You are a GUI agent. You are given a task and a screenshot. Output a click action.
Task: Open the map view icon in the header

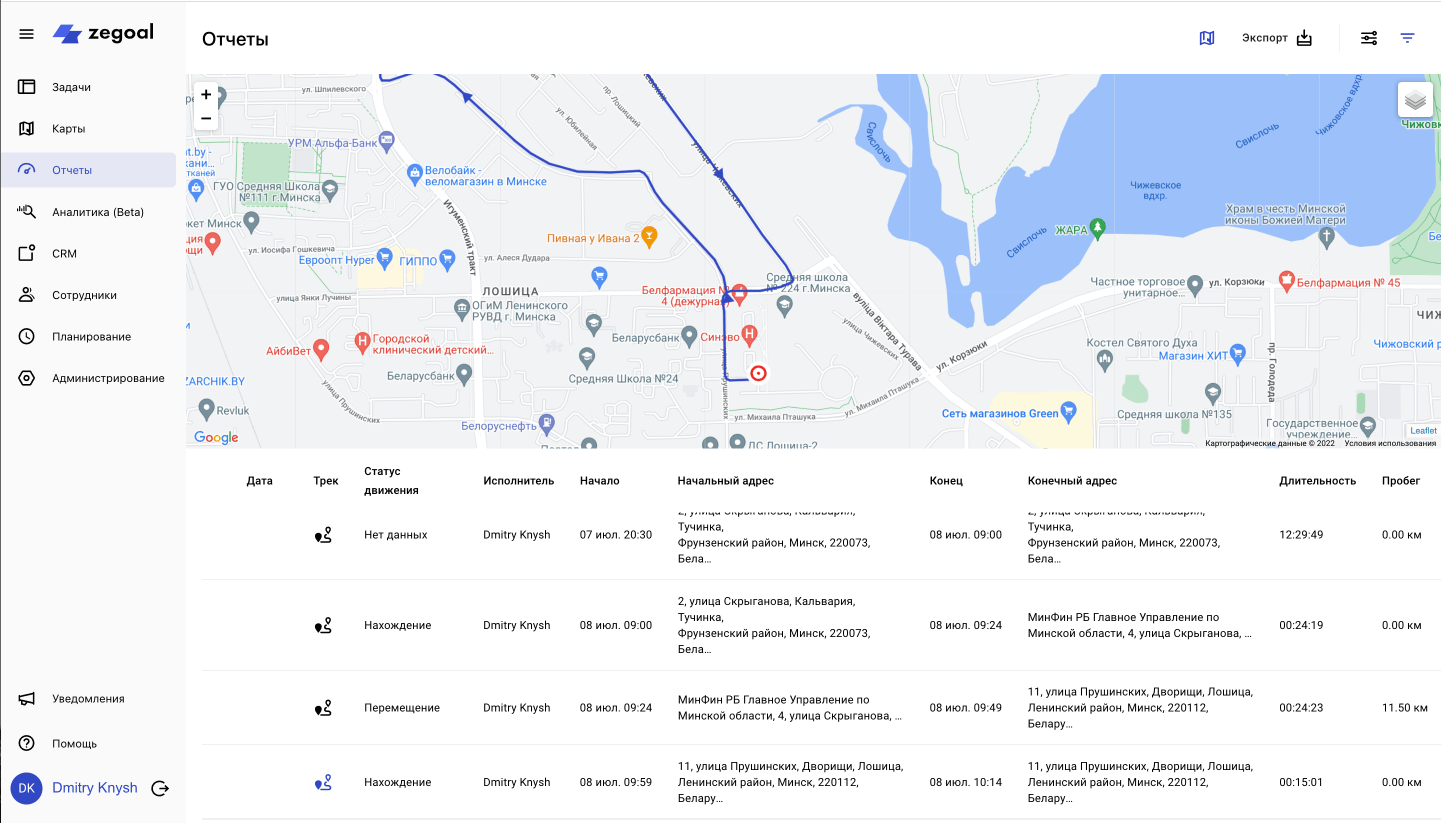click(x=1207, y=37)
